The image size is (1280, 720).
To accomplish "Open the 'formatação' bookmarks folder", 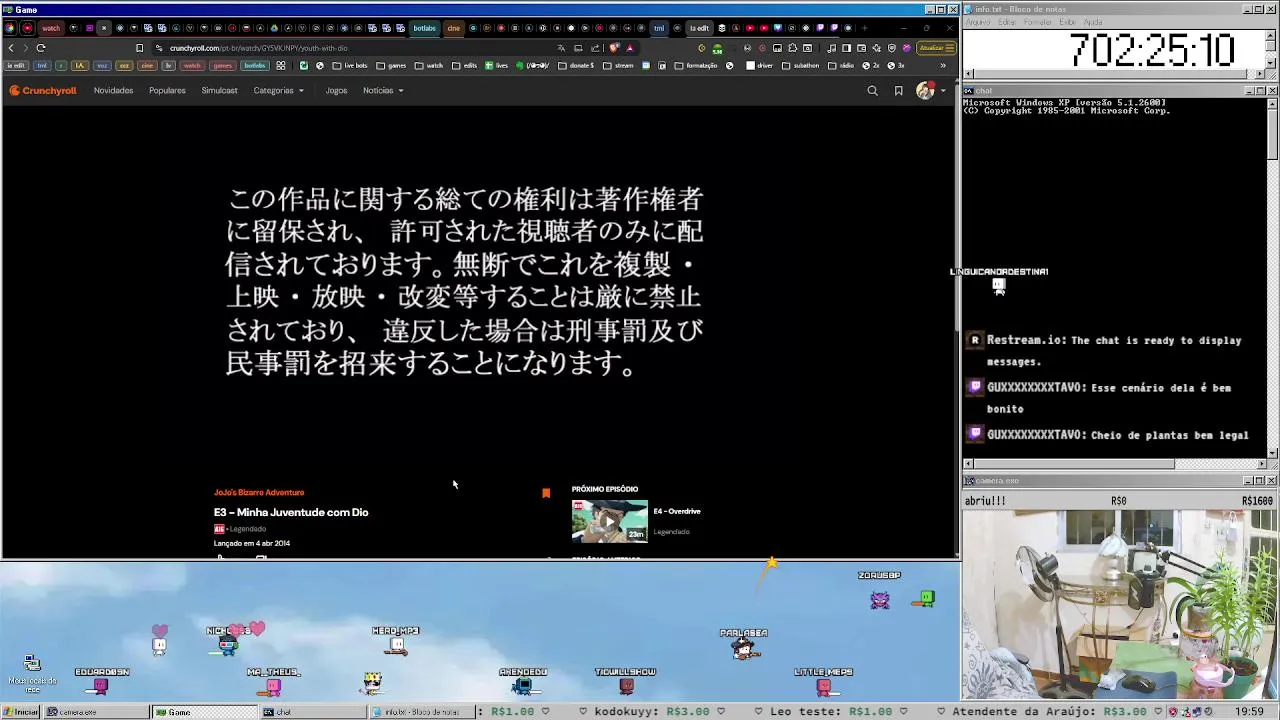I will pyautogui.click(x=696, y=66).
